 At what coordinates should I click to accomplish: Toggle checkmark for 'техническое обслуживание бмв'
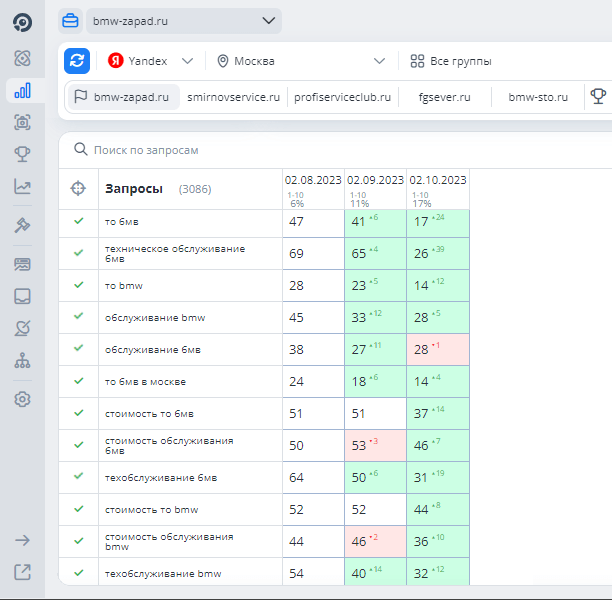(78, 253)
